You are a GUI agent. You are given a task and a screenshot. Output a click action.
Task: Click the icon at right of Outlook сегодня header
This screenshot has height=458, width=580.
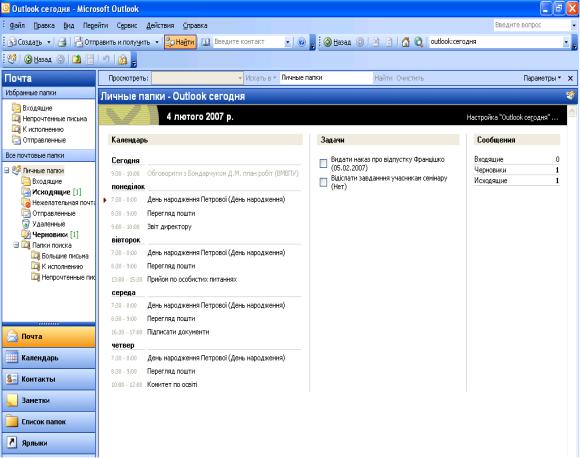(571, 96)
